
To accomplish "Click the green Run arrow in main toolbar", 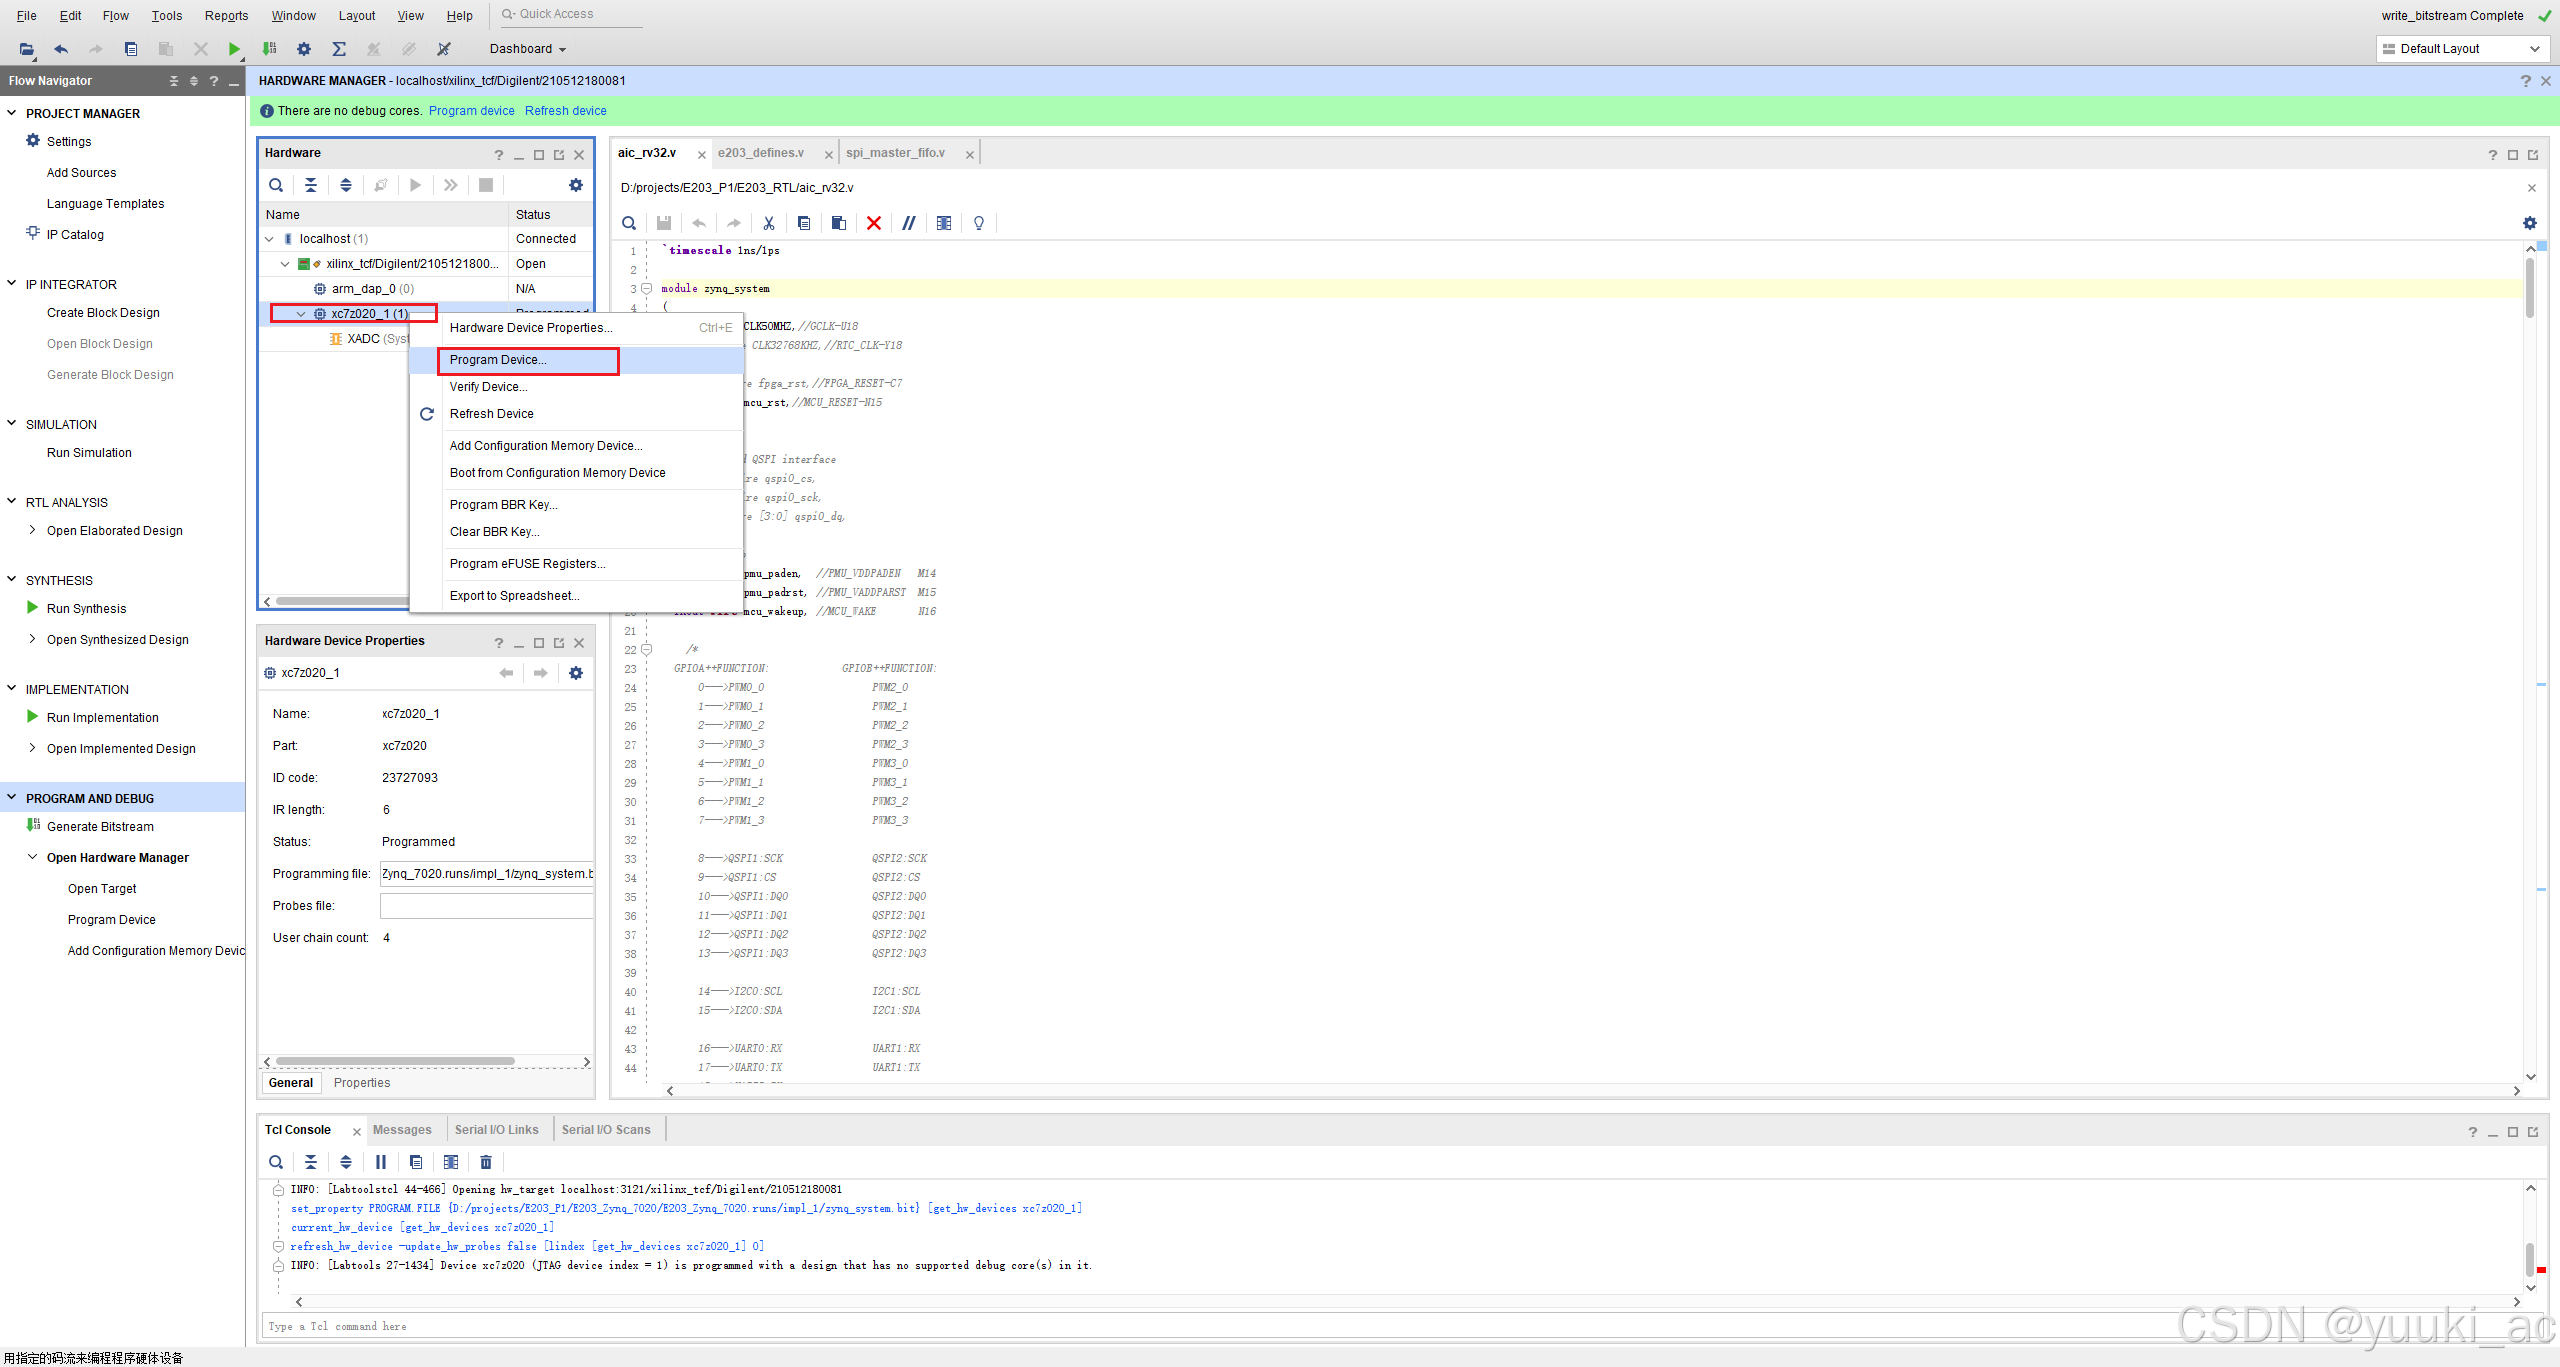I will tap(234, 49).
